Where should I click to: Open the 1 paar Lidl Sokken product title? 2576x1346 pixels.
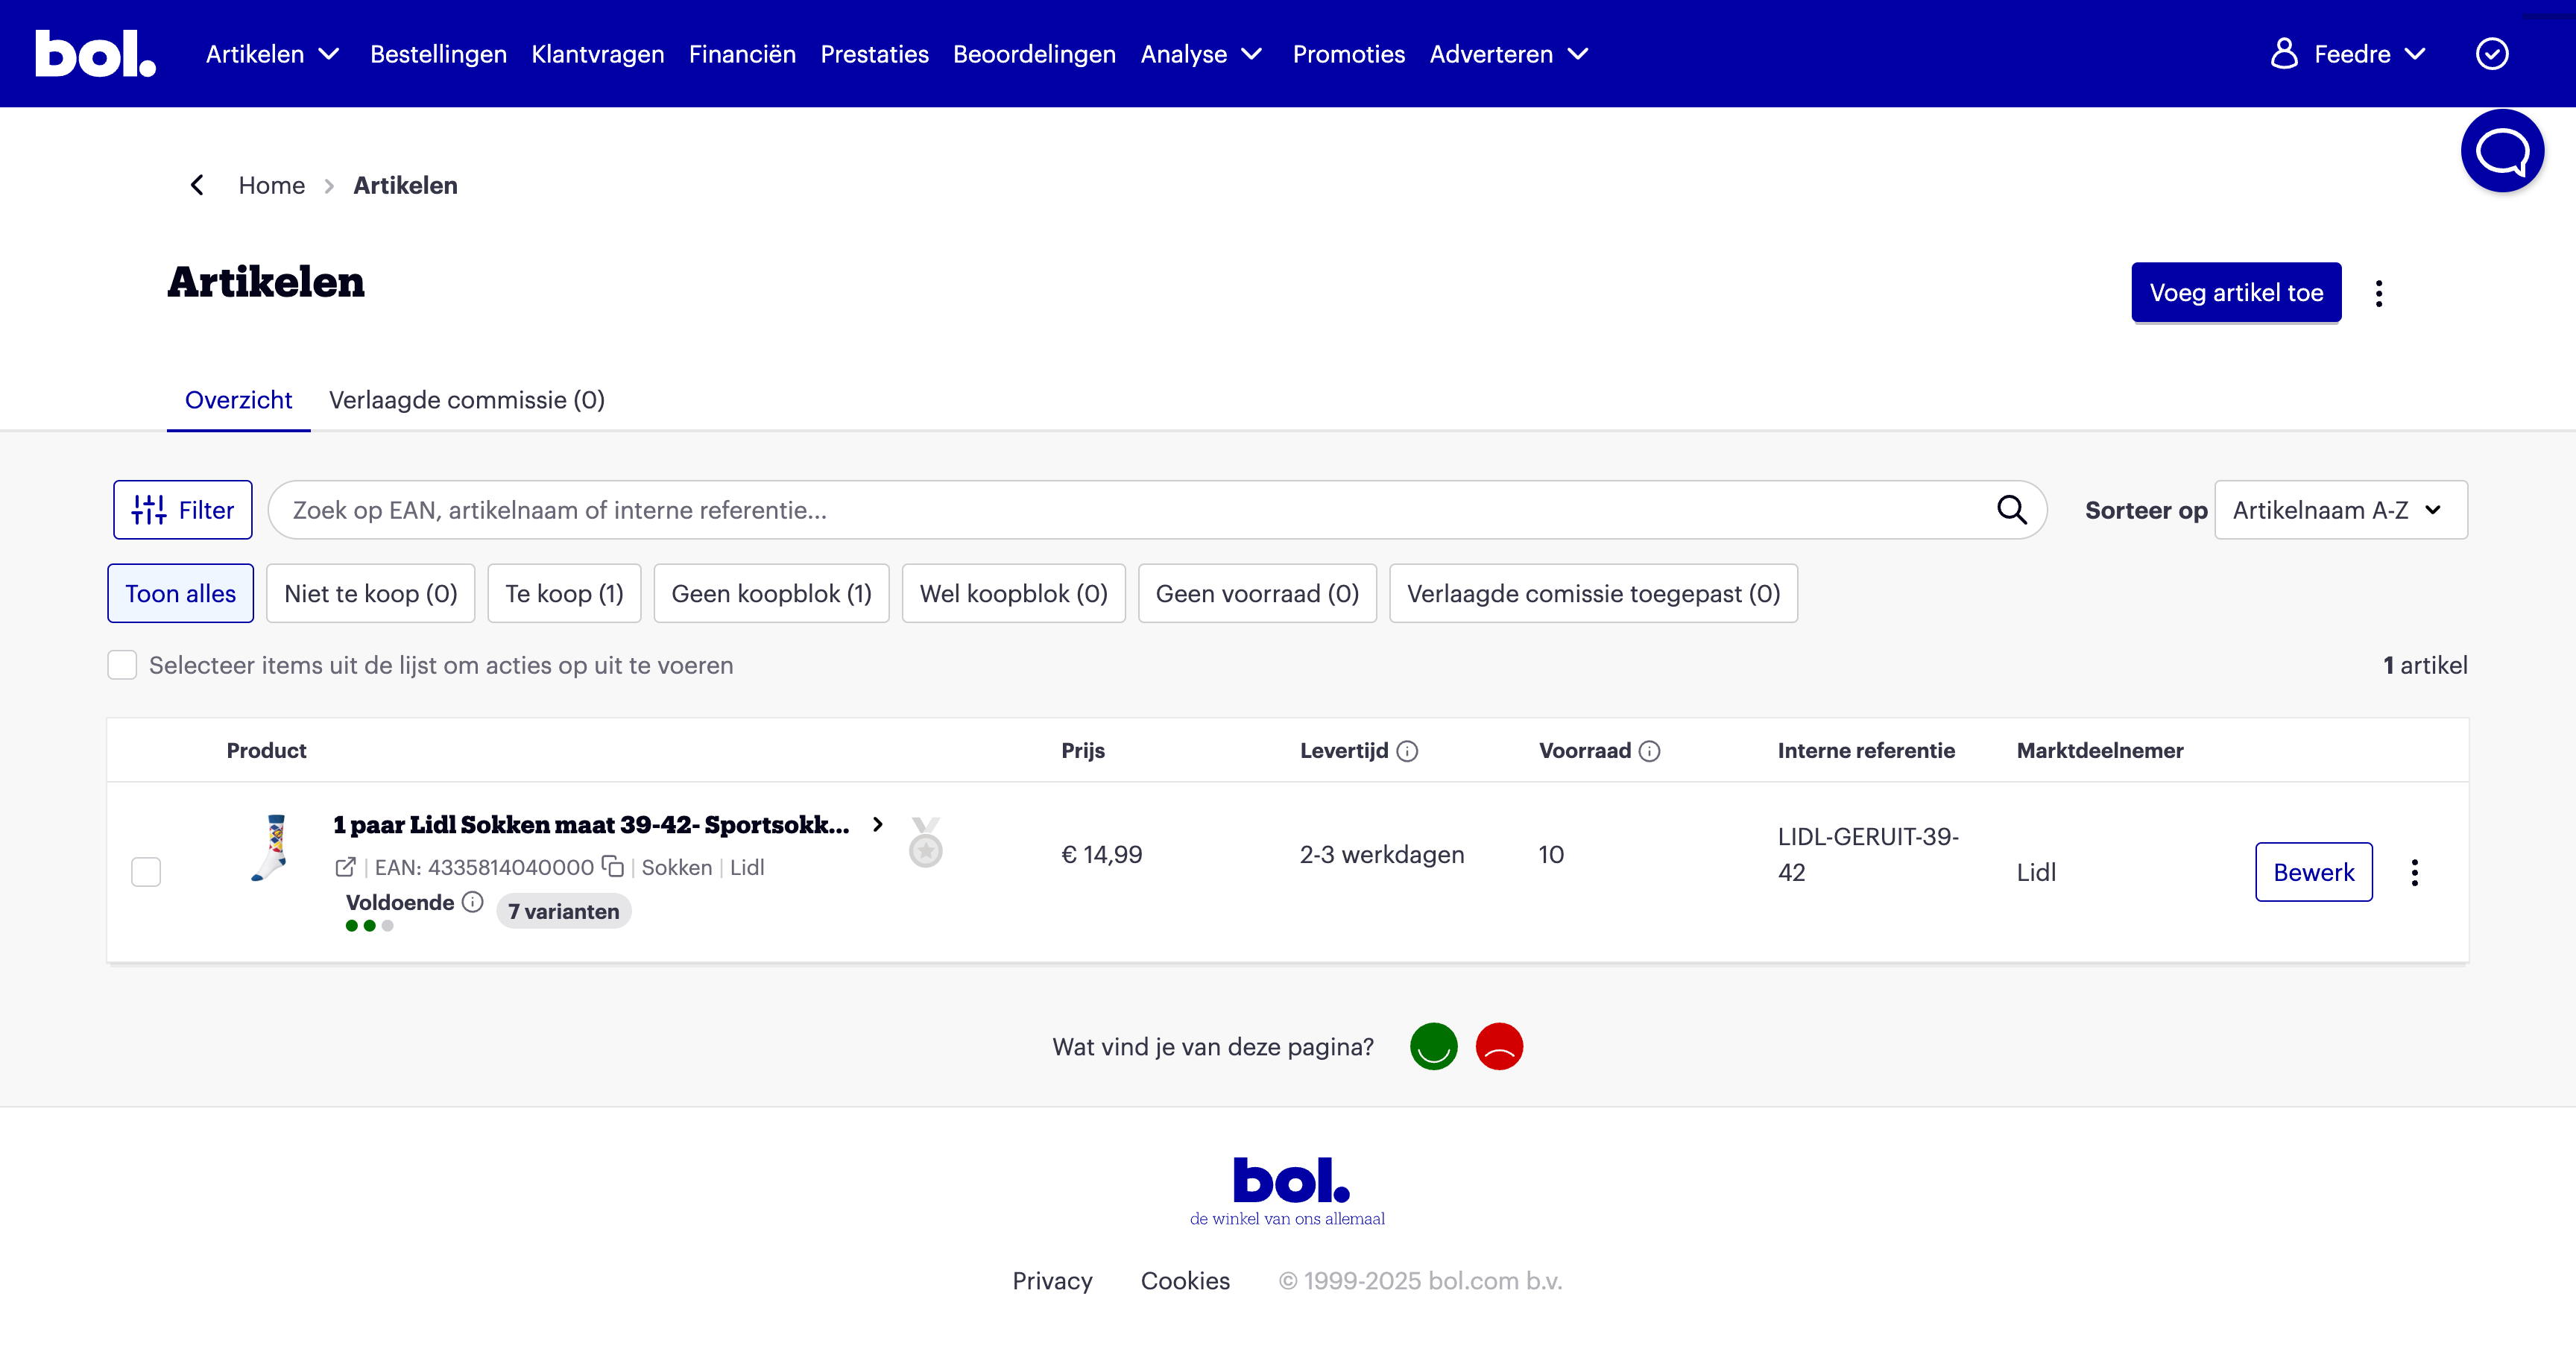click(591, 824)
